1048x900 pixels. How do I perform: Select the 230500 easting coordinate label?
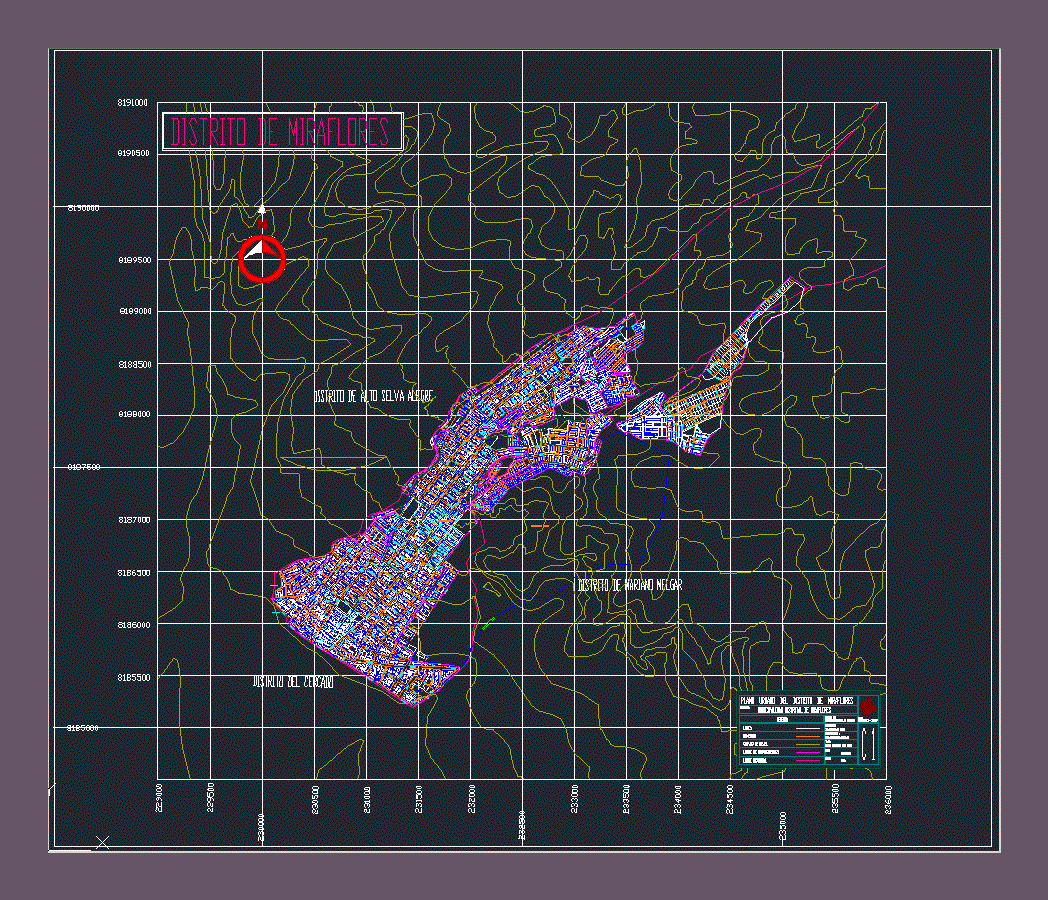click(x=315, y=800)
